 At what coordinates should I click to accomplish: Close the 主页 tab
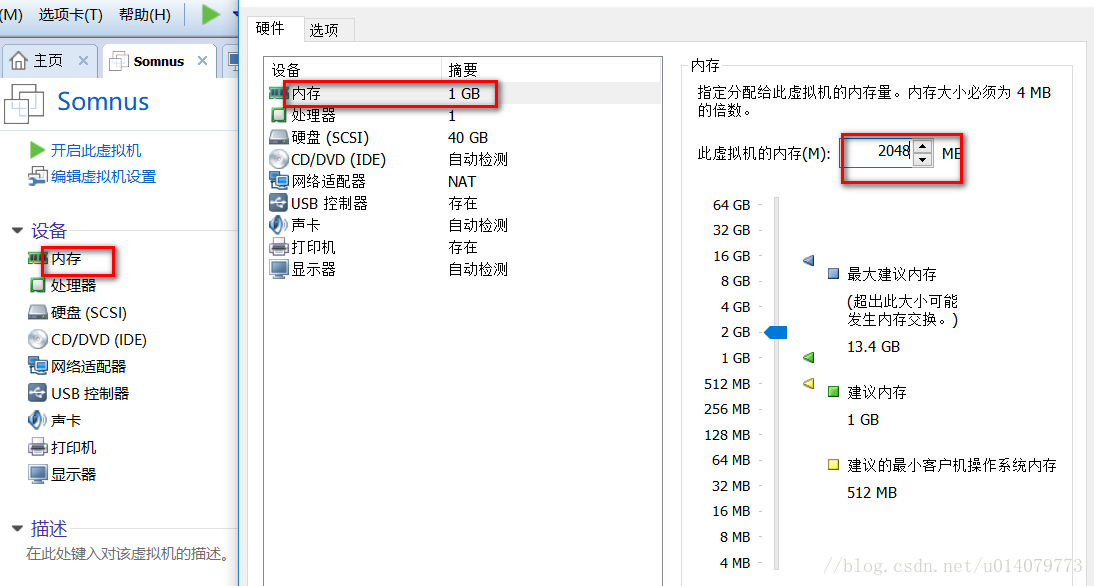[83, 61]
